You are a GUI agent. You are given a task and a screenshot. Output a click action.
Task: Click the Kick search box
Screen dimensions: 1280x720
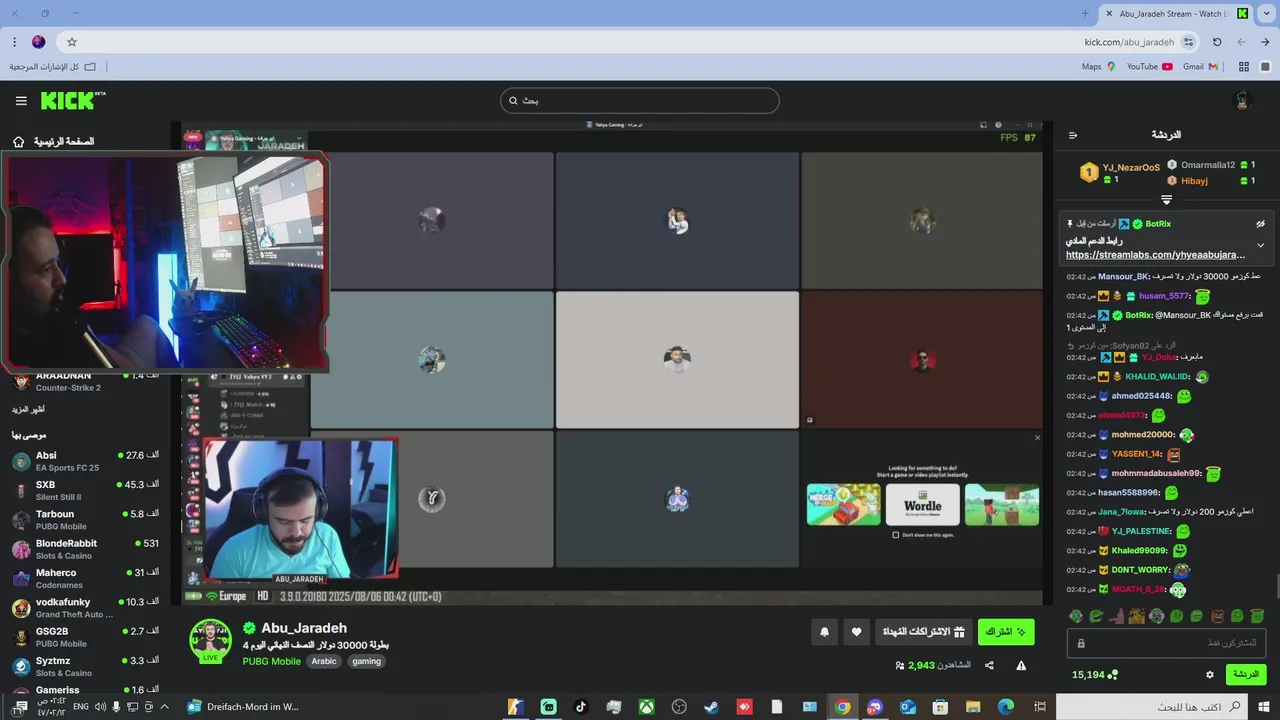click(639, 100)
